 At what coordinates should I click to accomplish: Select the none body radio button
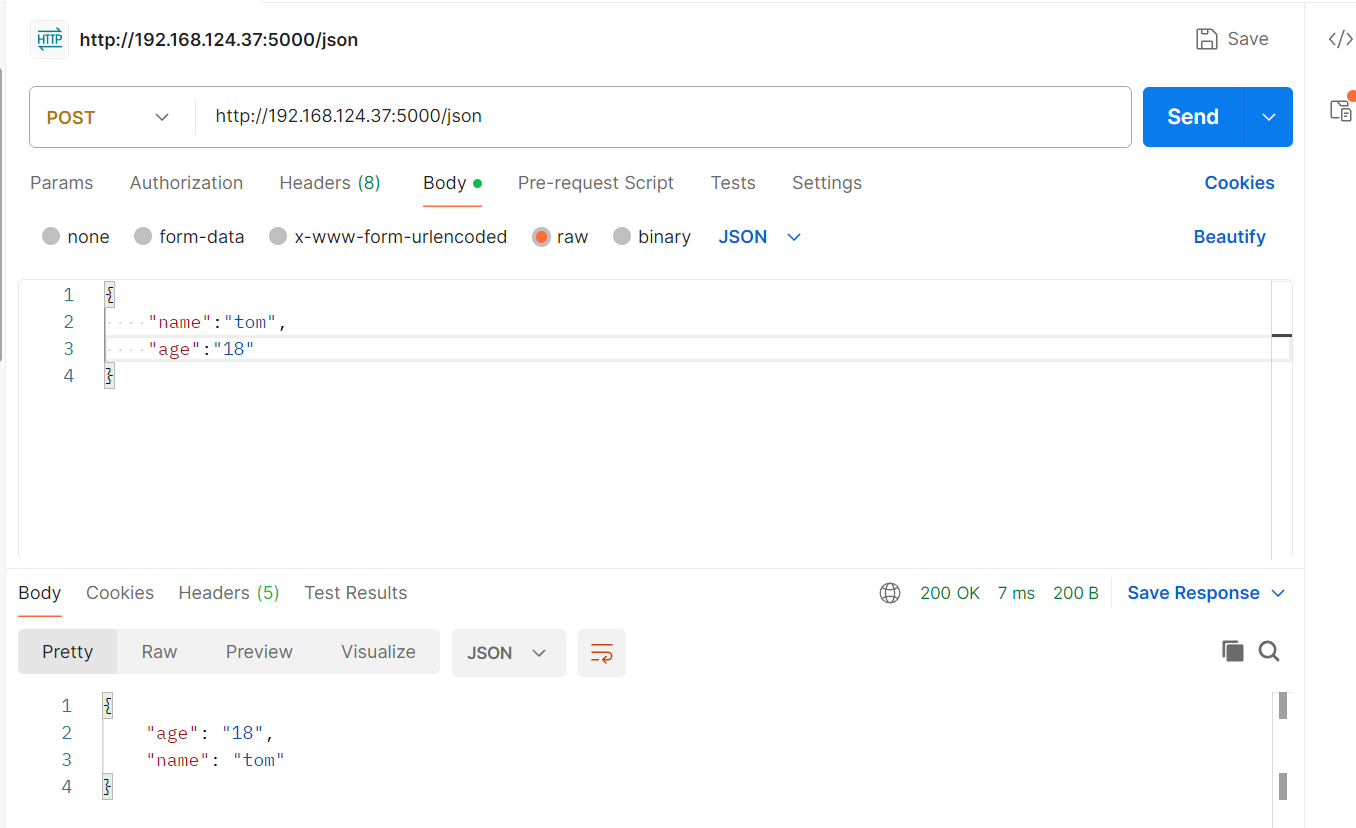point(51,237)
